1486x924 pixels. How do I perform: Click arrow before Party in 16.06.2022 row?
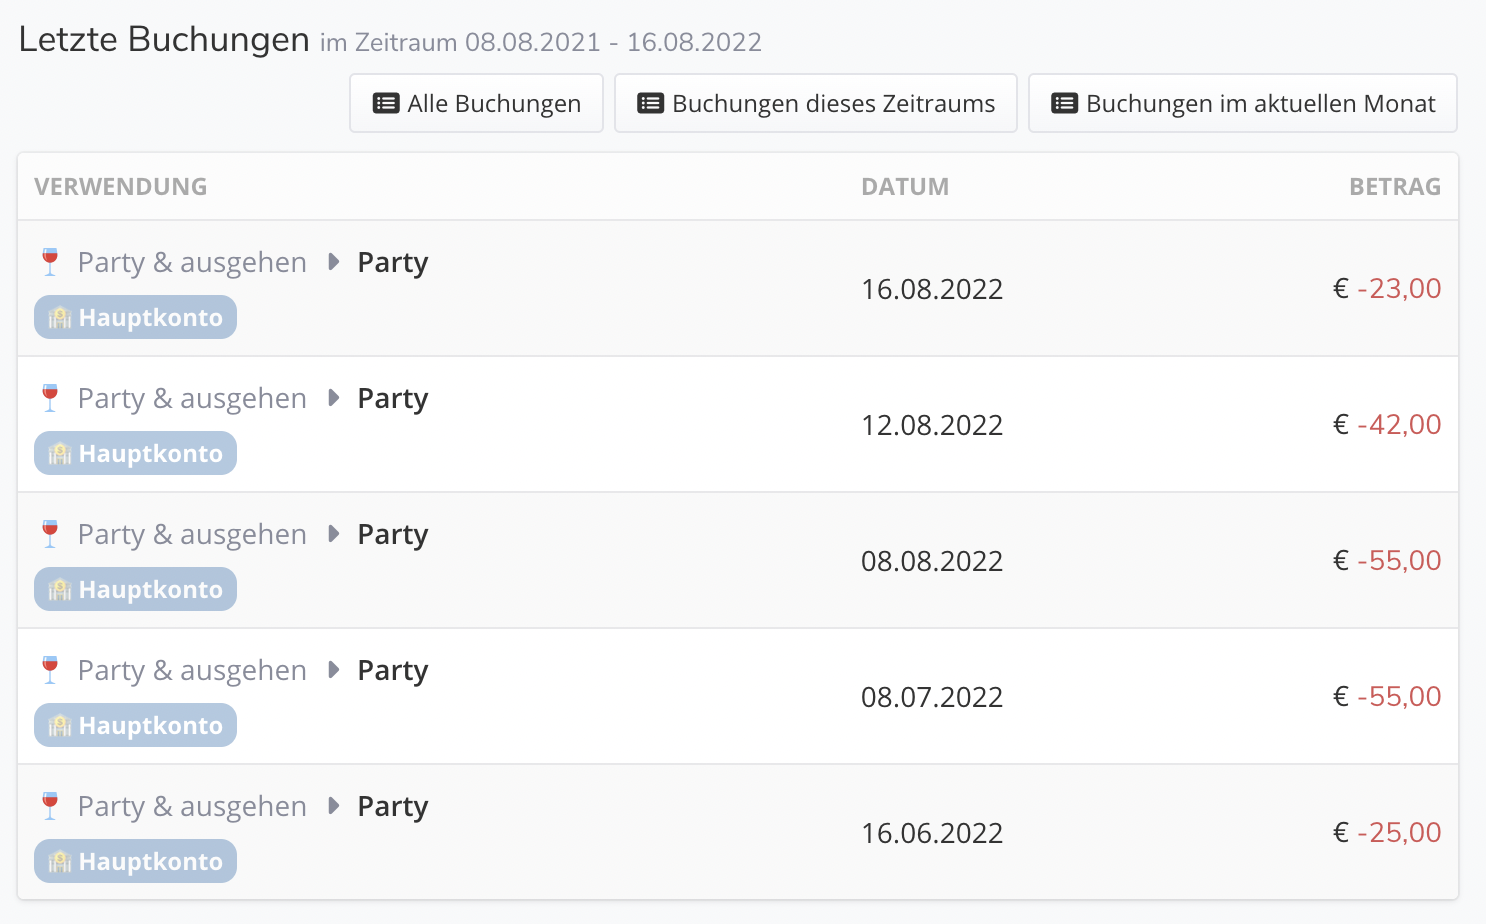pyautogui.click(x=334, y=806)
